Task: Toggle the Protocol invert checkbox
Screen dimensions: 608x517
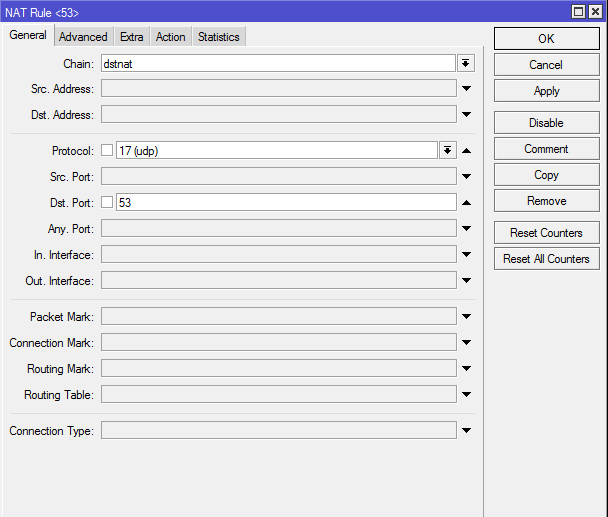Action: coord(107,150)
